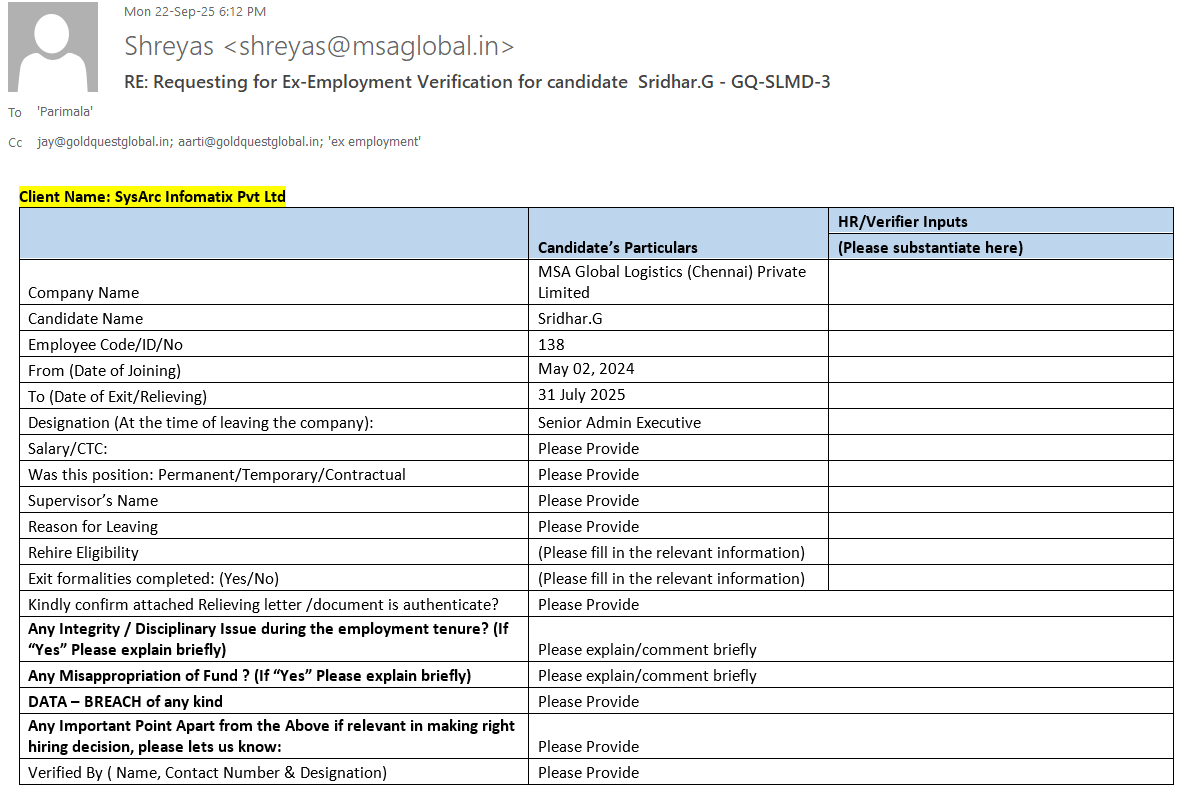Click relieving date 31 July 2025
Image resolution: width=1186 pixels, height=801 pixels.
click(582, 395)
